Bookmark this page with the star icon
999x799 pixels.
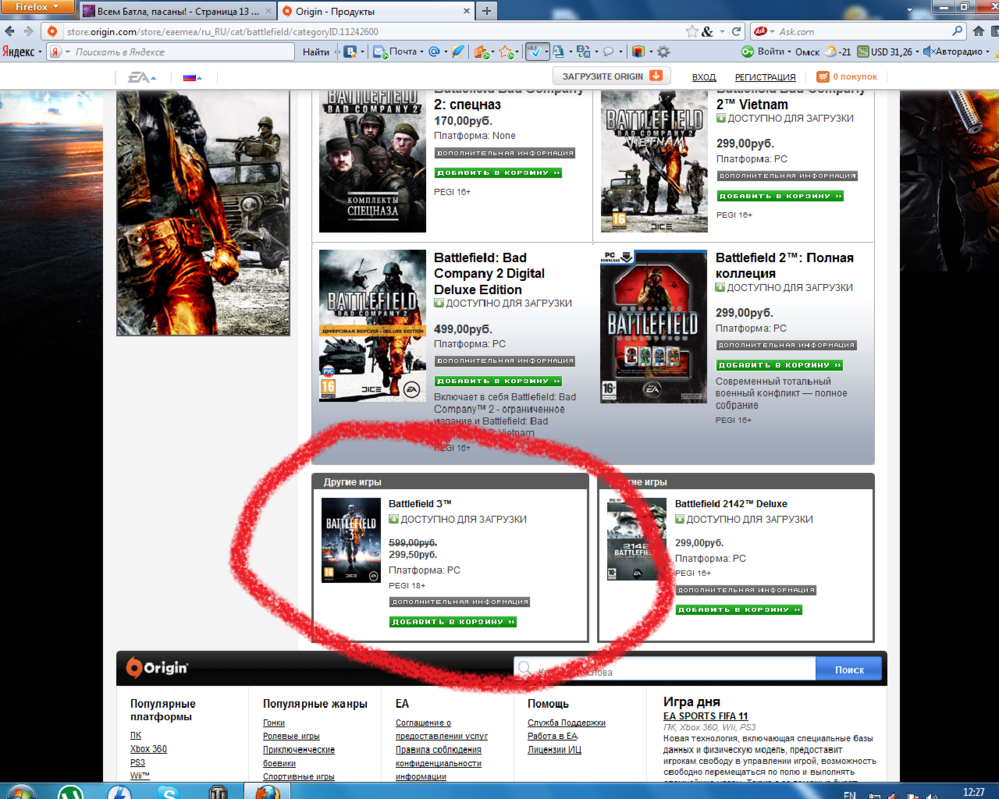(x=692, y=31)
